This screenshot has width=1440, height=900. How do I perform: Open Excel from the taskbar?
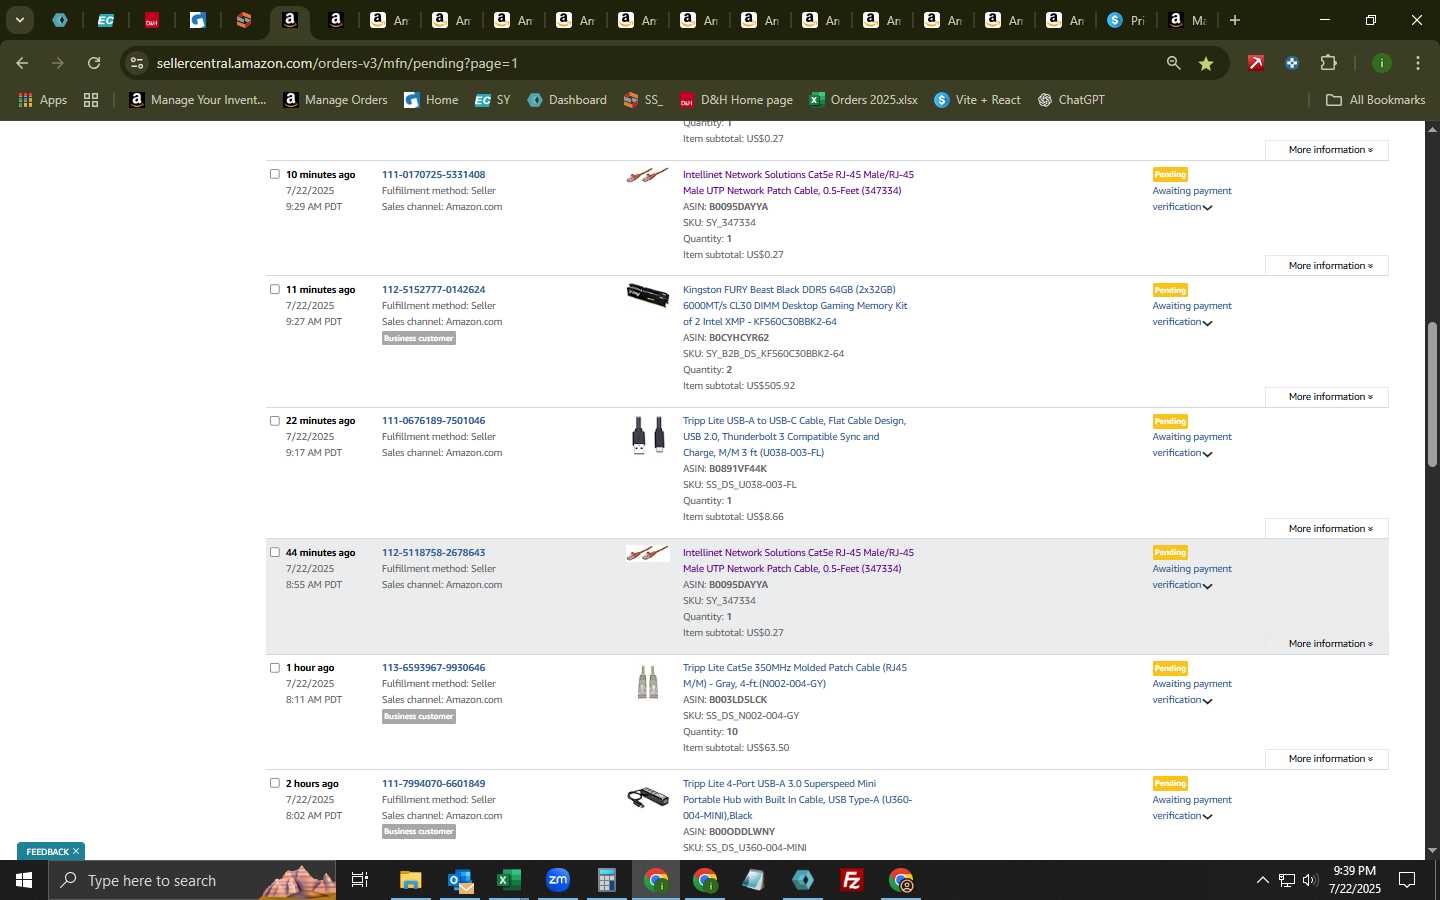(509, 880)
